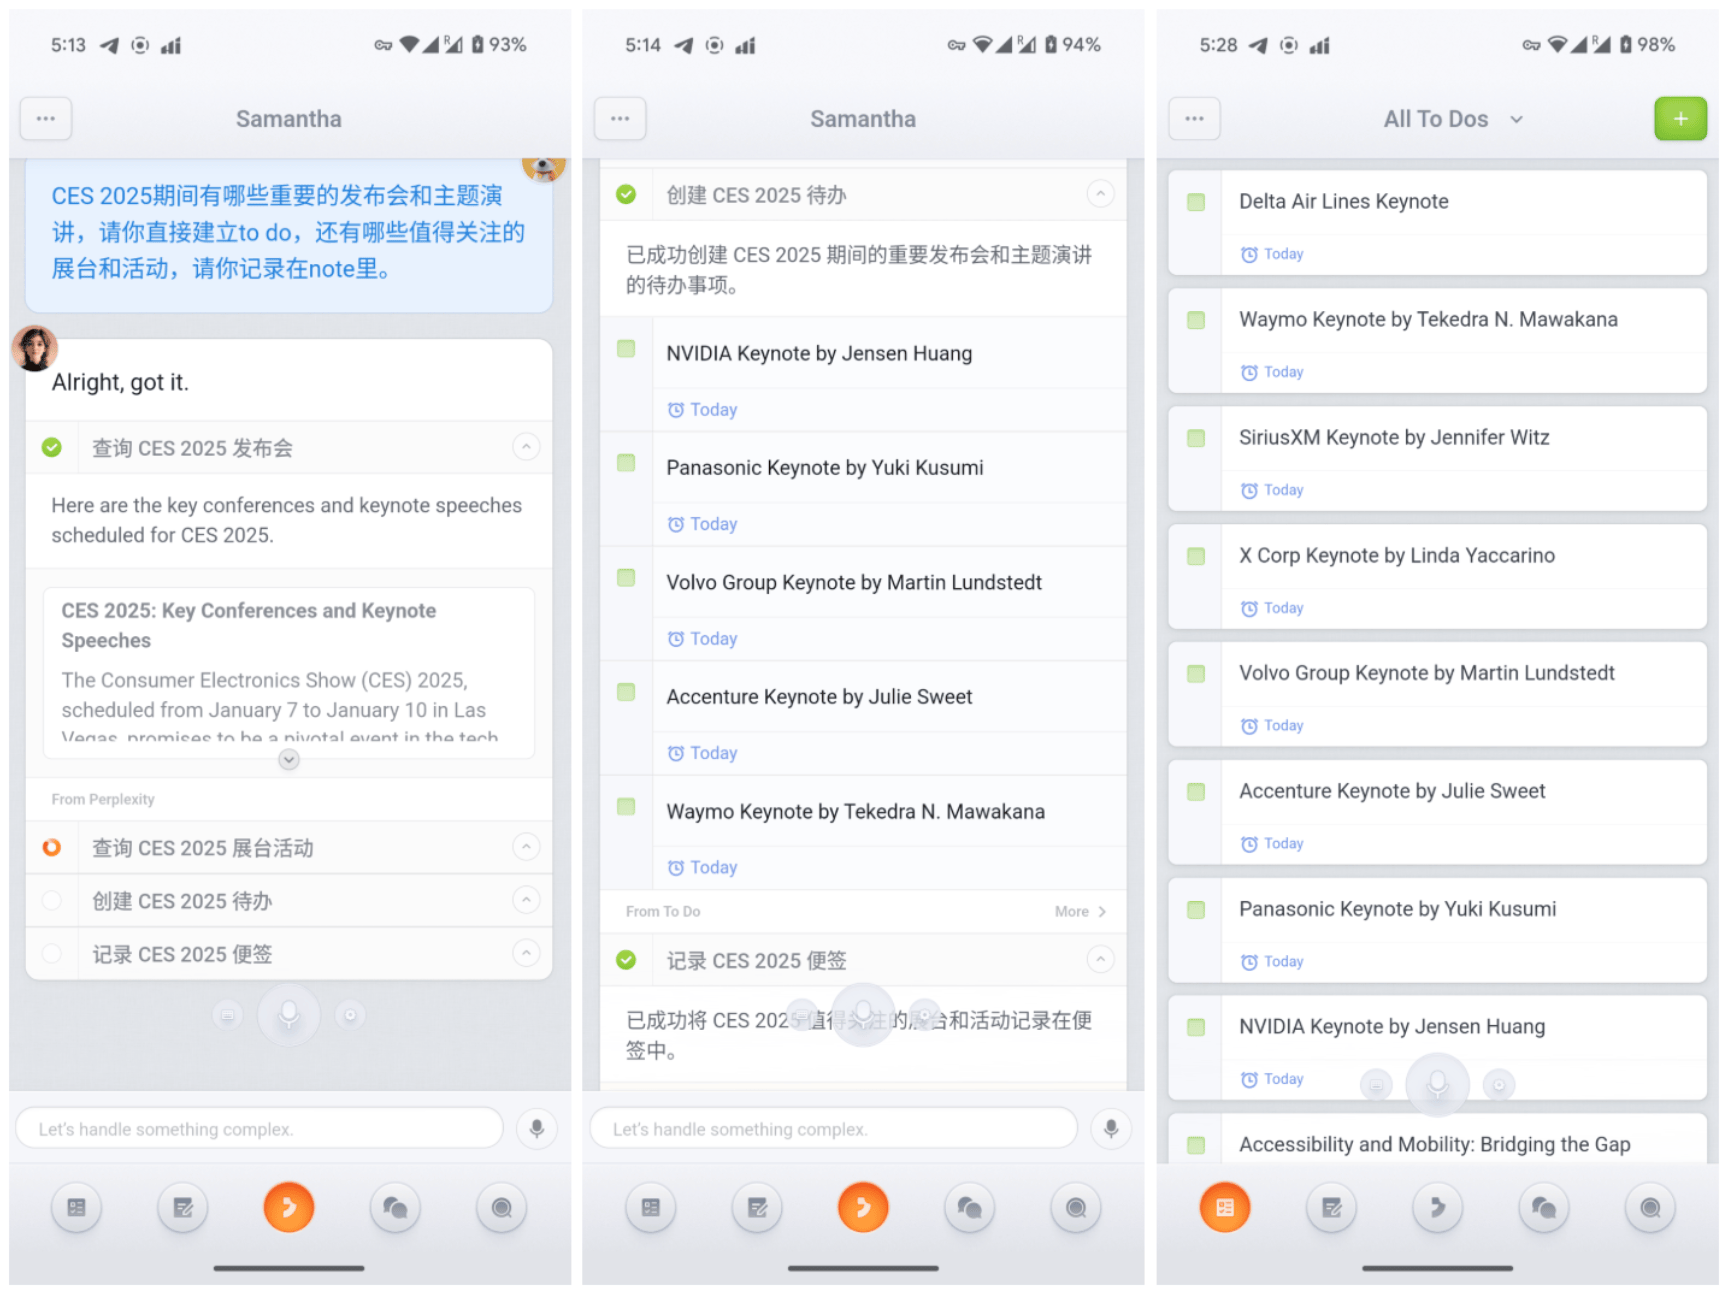This screenshot has width=1728, height=1294.
Task: Open the All To Dos list dropdown
Action: click(1516, 119)
